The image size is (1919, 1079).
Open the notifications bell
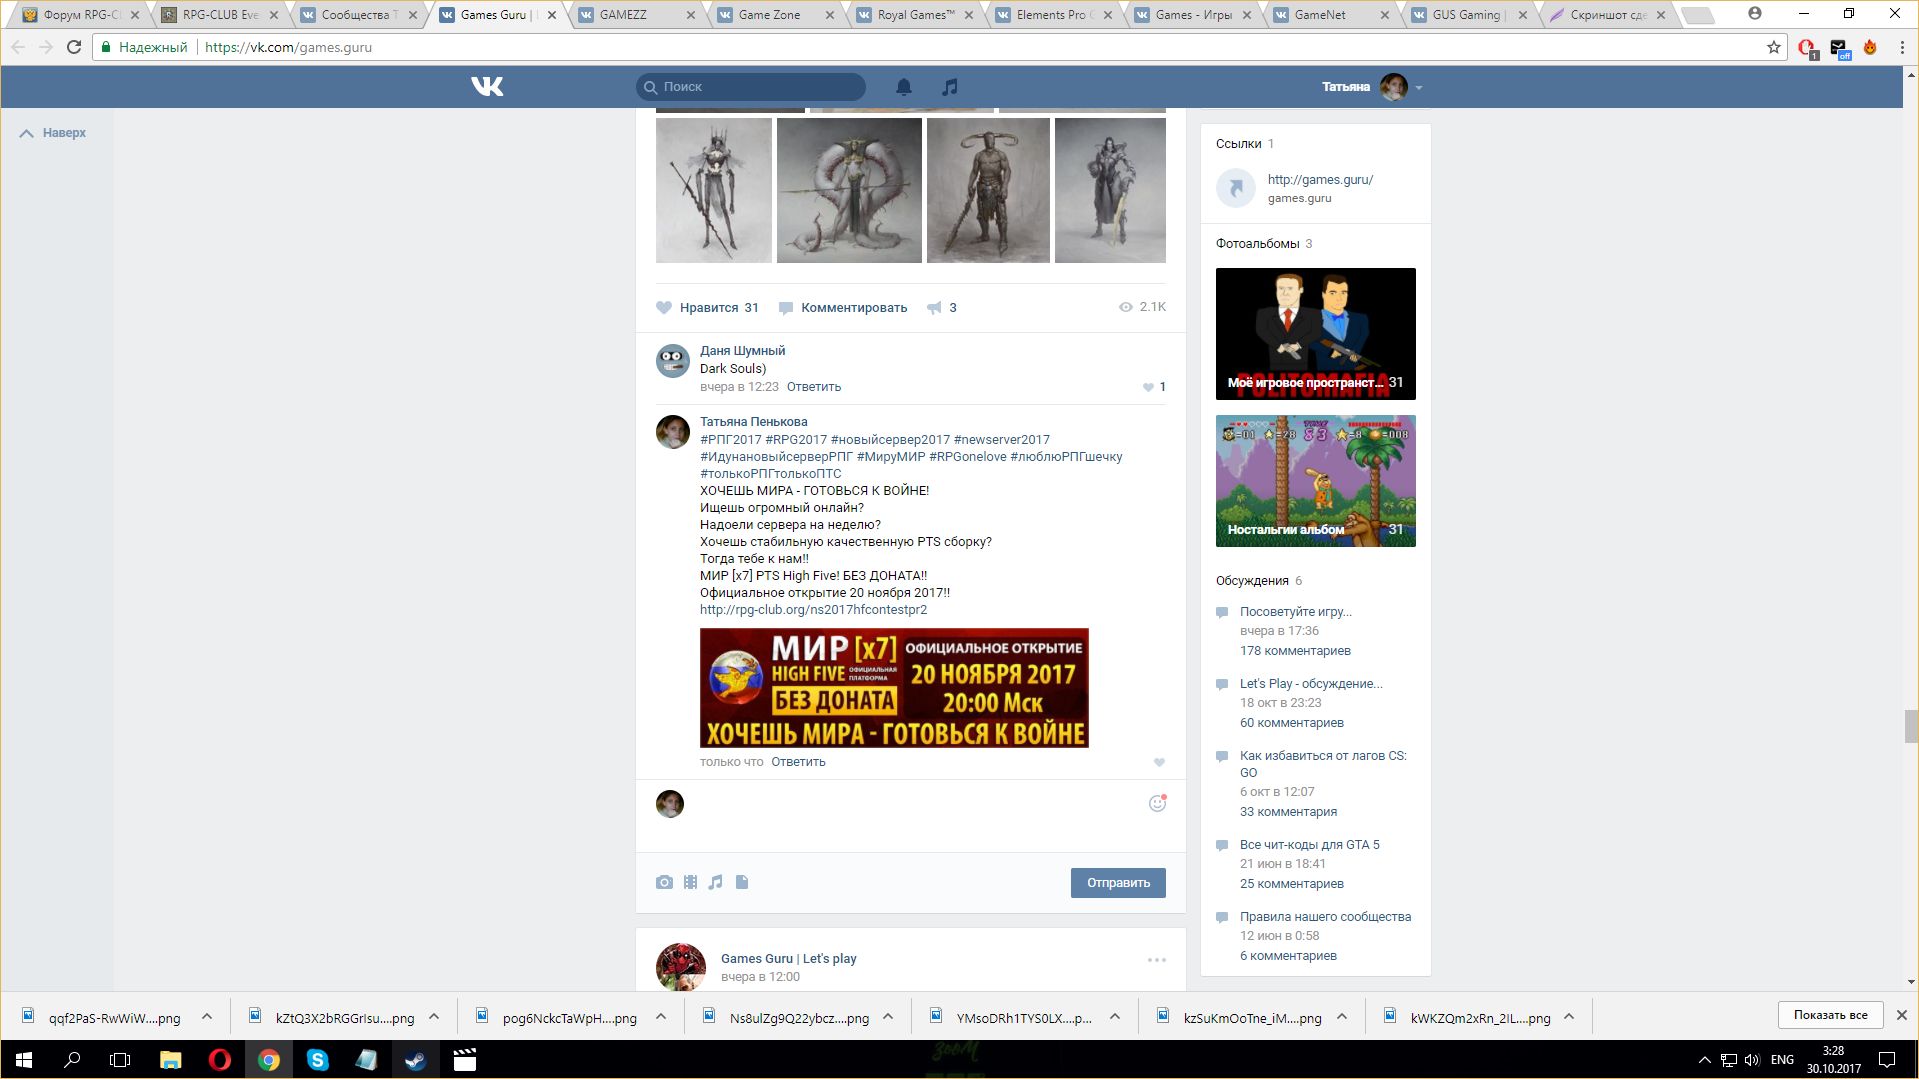[x=904, y=87]
